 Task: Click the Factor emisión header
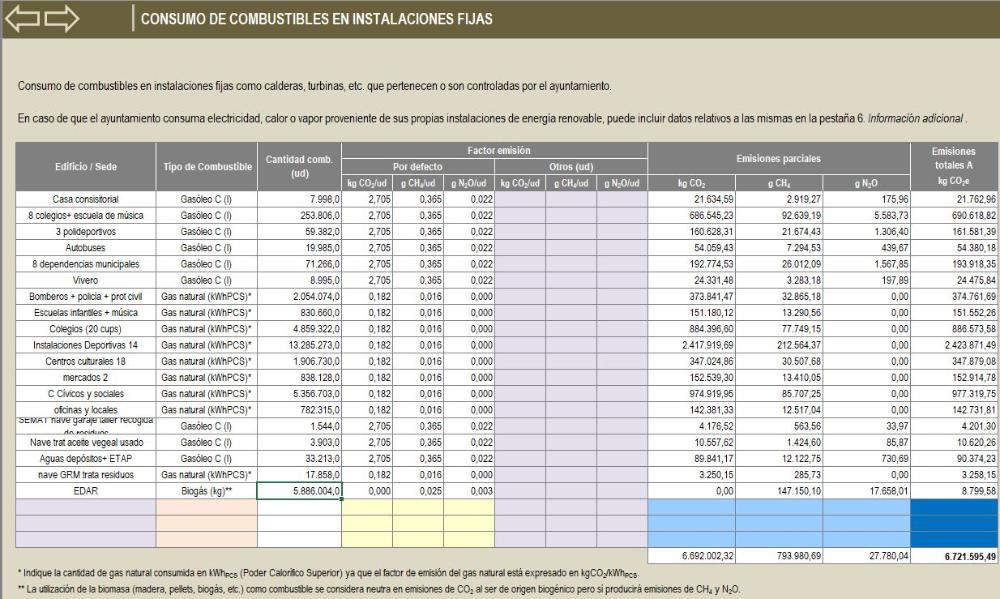494,149
